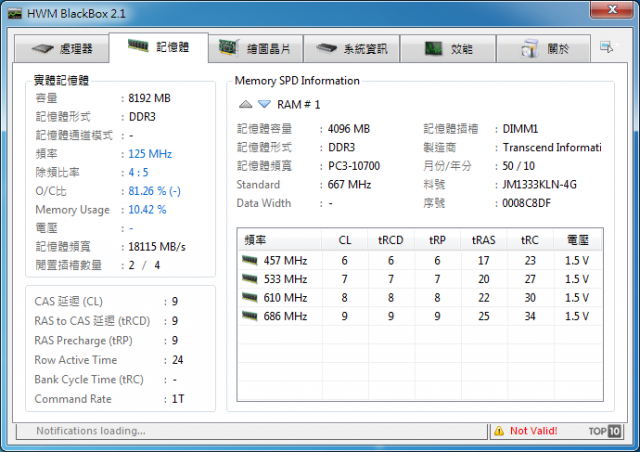Click the TOP 10 button
This screenshot has height=452, width=640.
coord(605,431)
